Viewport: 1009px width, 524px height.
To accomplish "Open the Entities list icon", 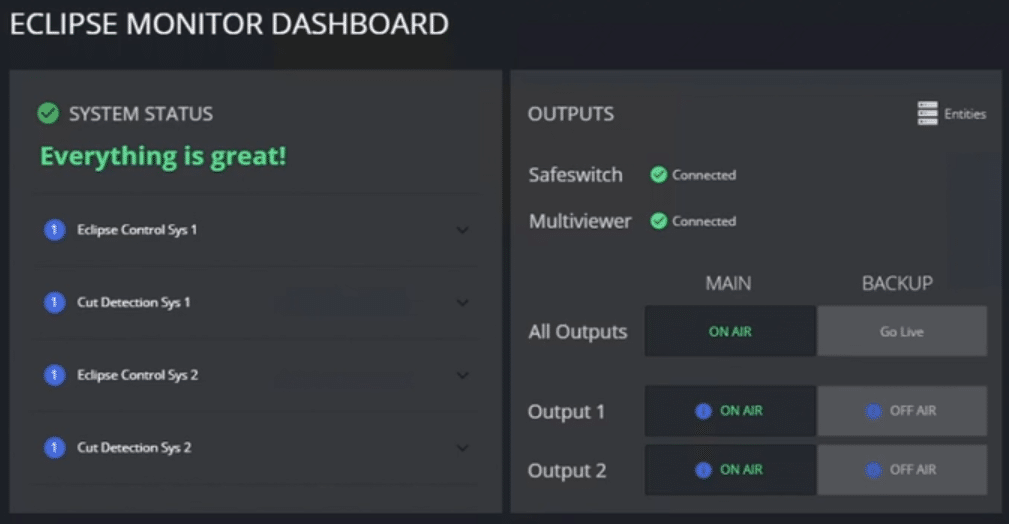I will coord(927,113).
